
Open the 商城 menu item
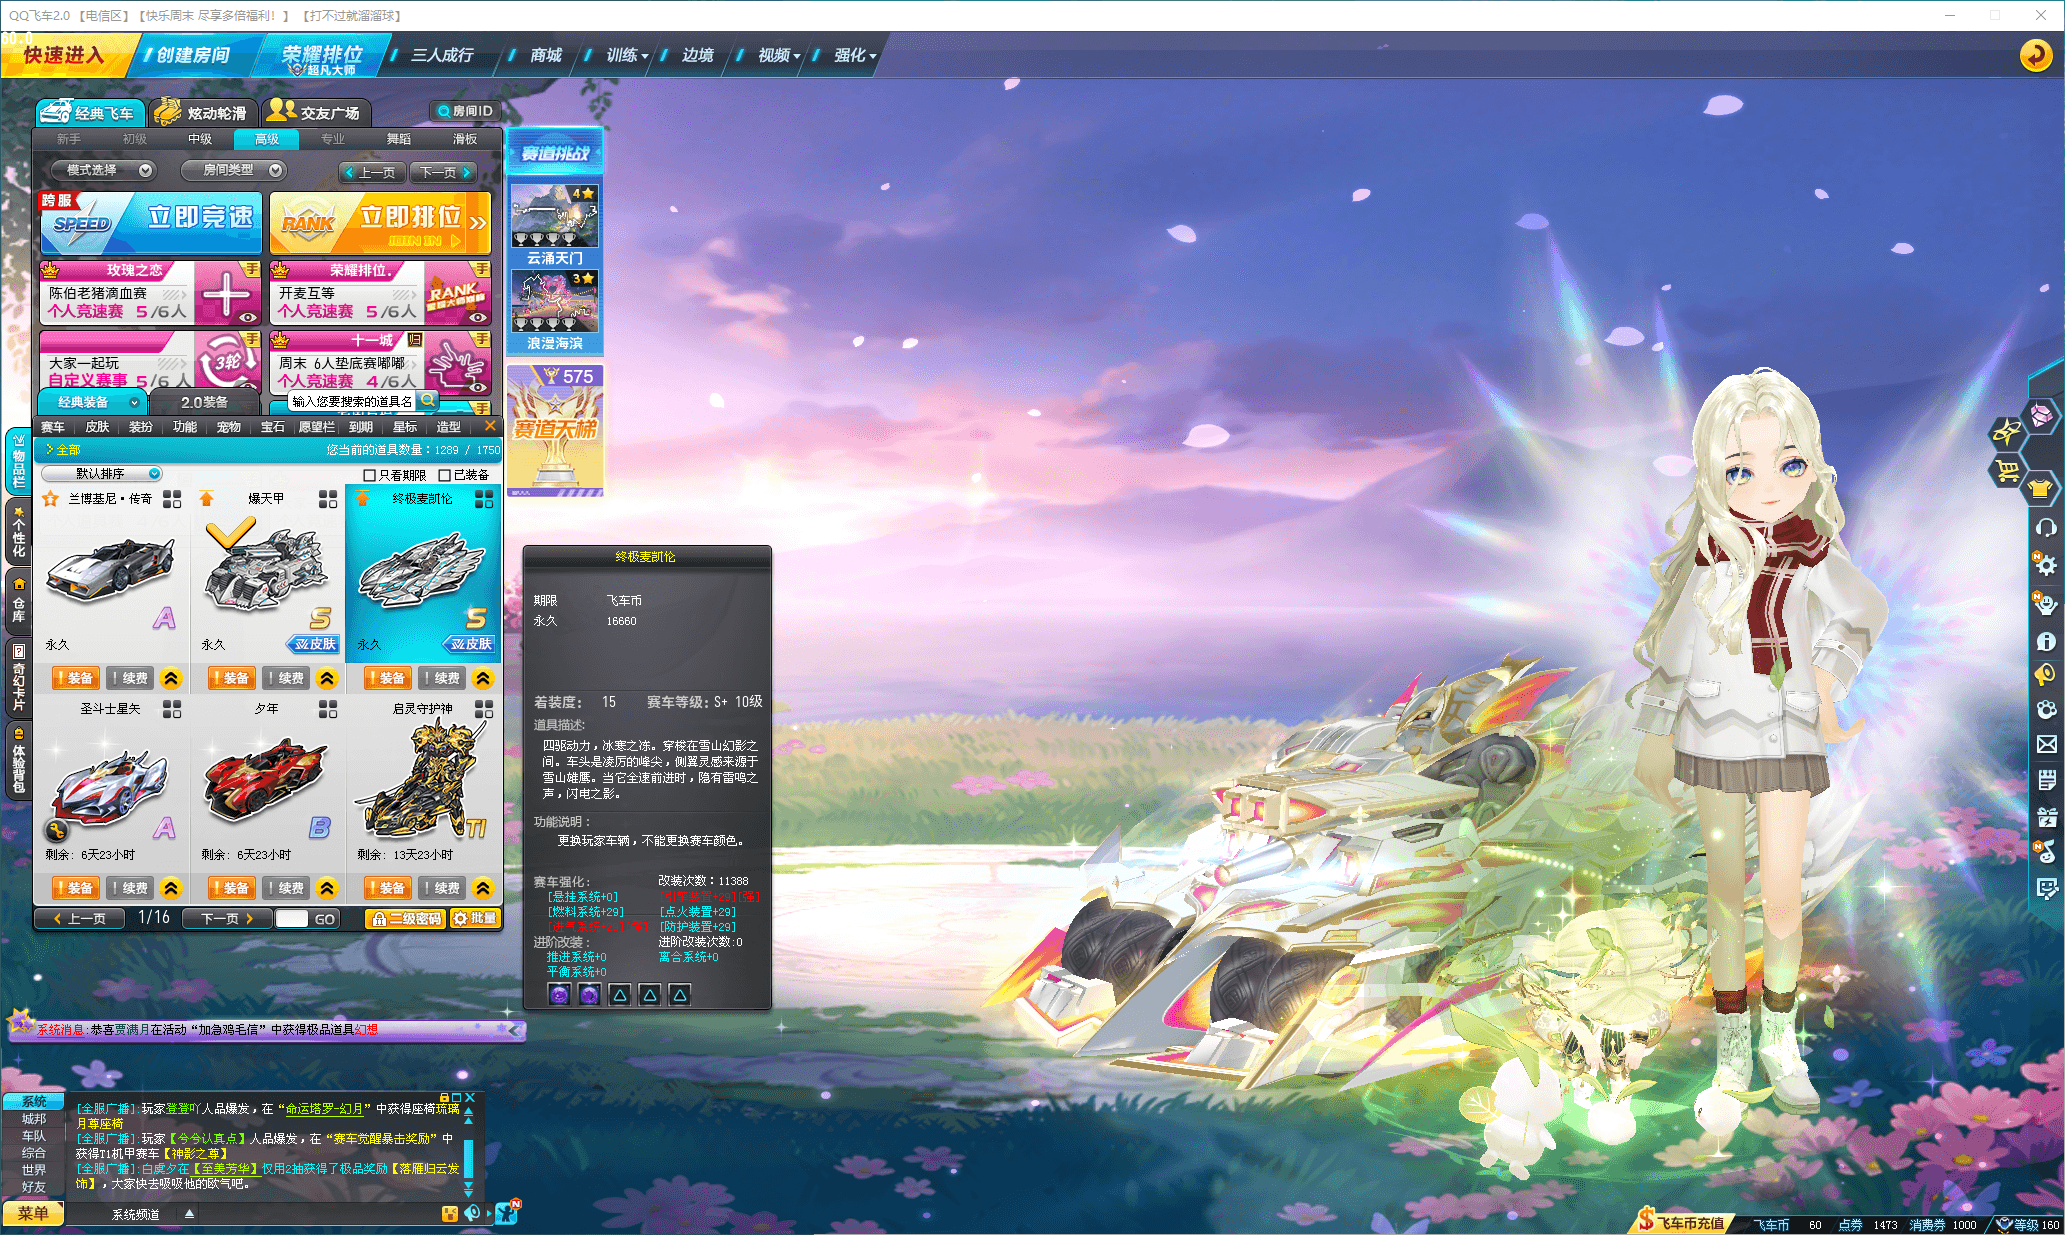tap(546, 55)
